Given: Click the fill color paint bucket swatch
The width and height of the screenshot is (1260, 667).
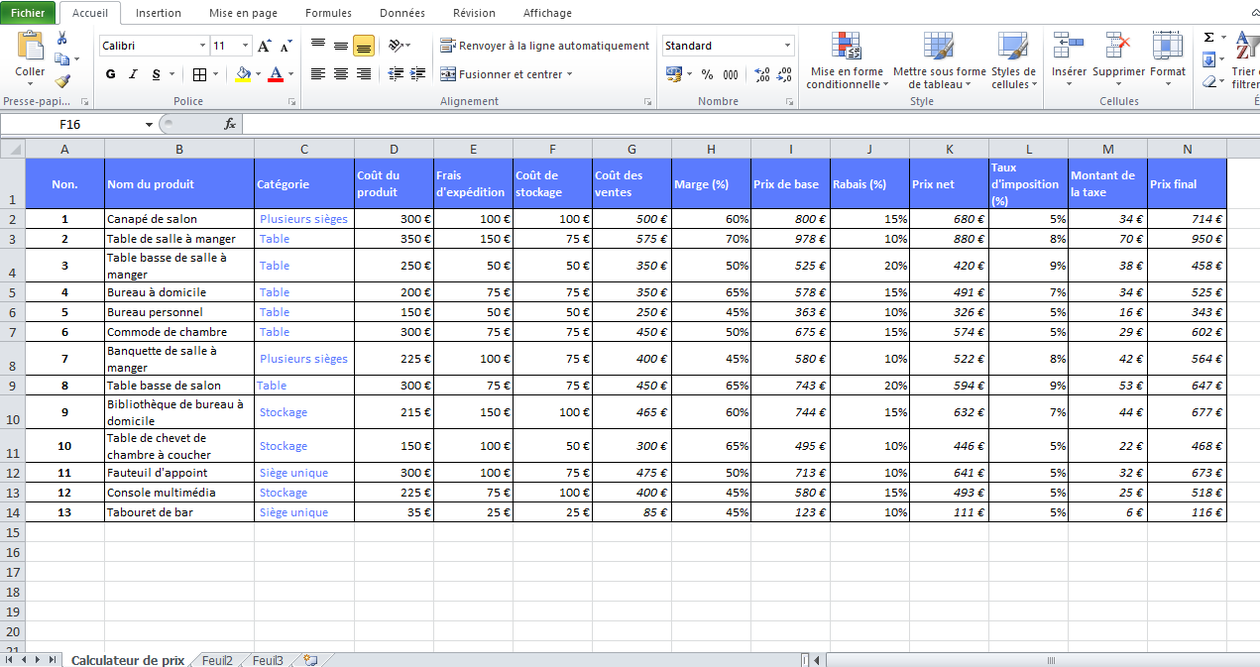Looking at the screenshot, I should tap(243, 74).
